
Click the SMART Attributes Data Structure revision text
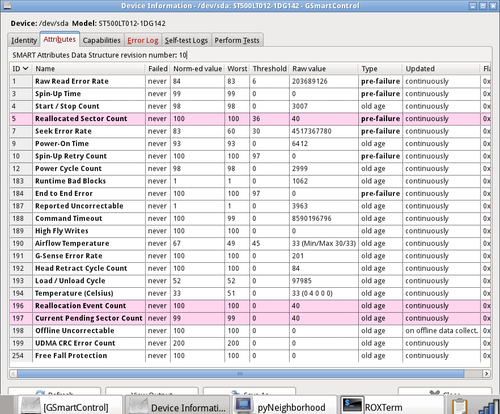[100, 55]
